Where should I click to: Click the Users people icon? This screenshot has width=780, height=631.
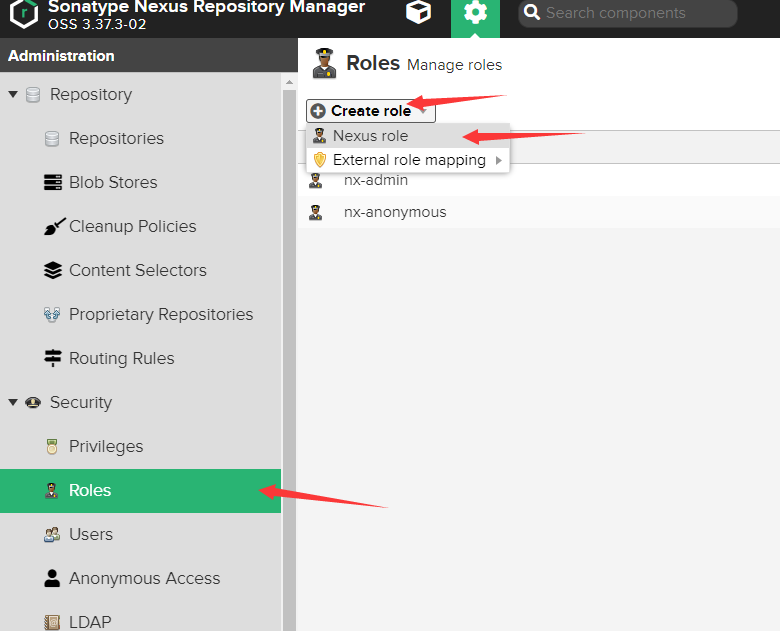tap(52, 534)
